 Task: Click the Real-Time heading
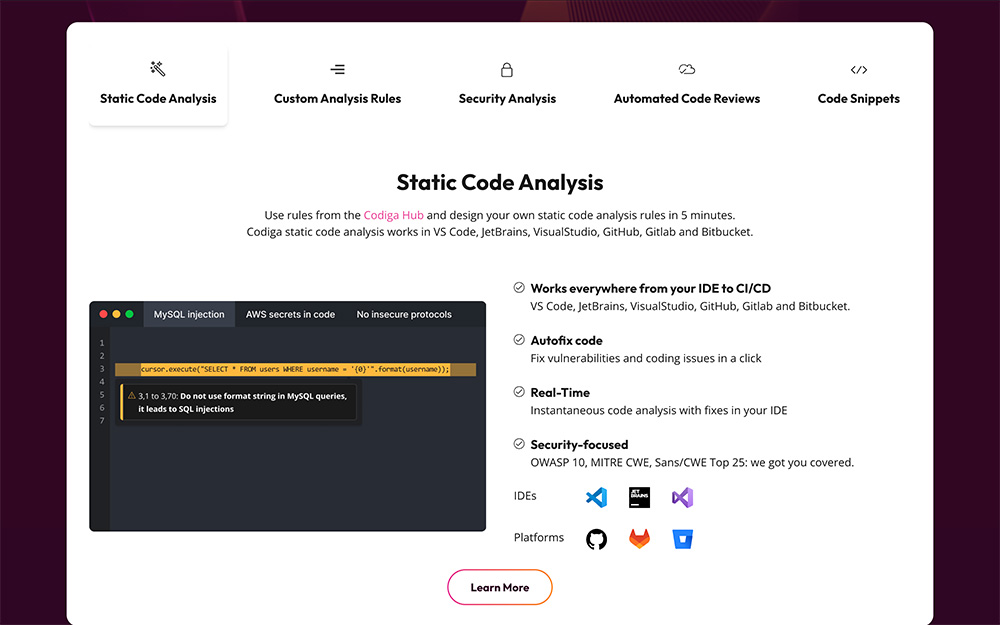coord(560,392)
